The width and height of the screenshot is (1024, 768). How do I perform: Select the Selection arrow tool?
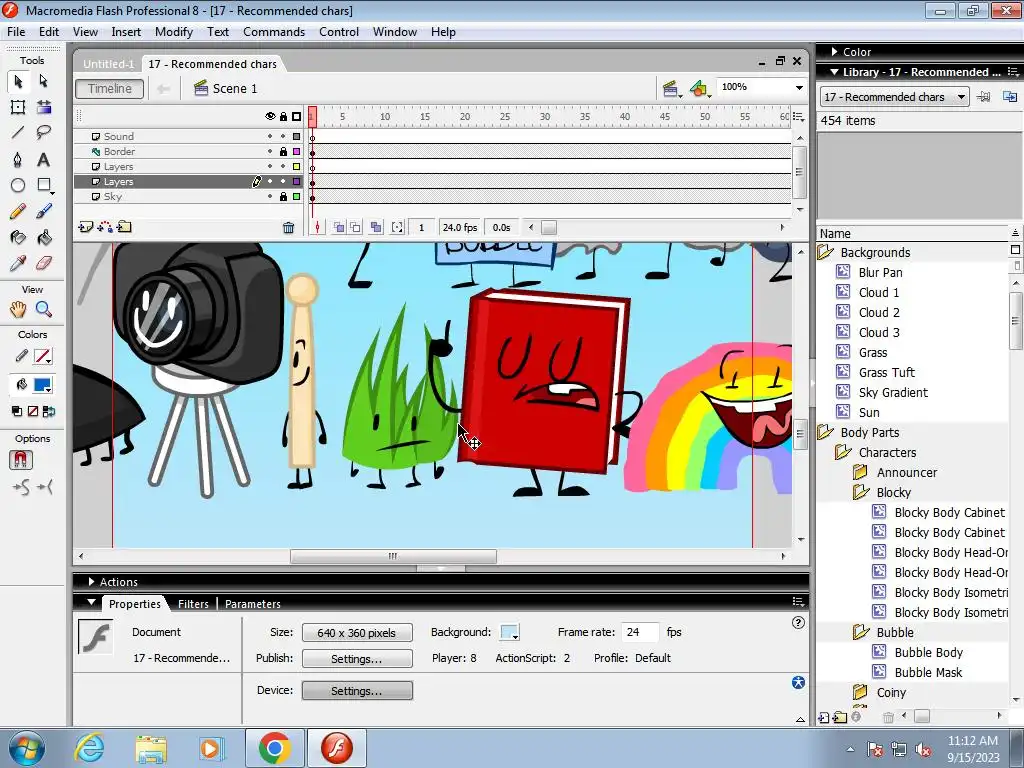tap(18, 81)
